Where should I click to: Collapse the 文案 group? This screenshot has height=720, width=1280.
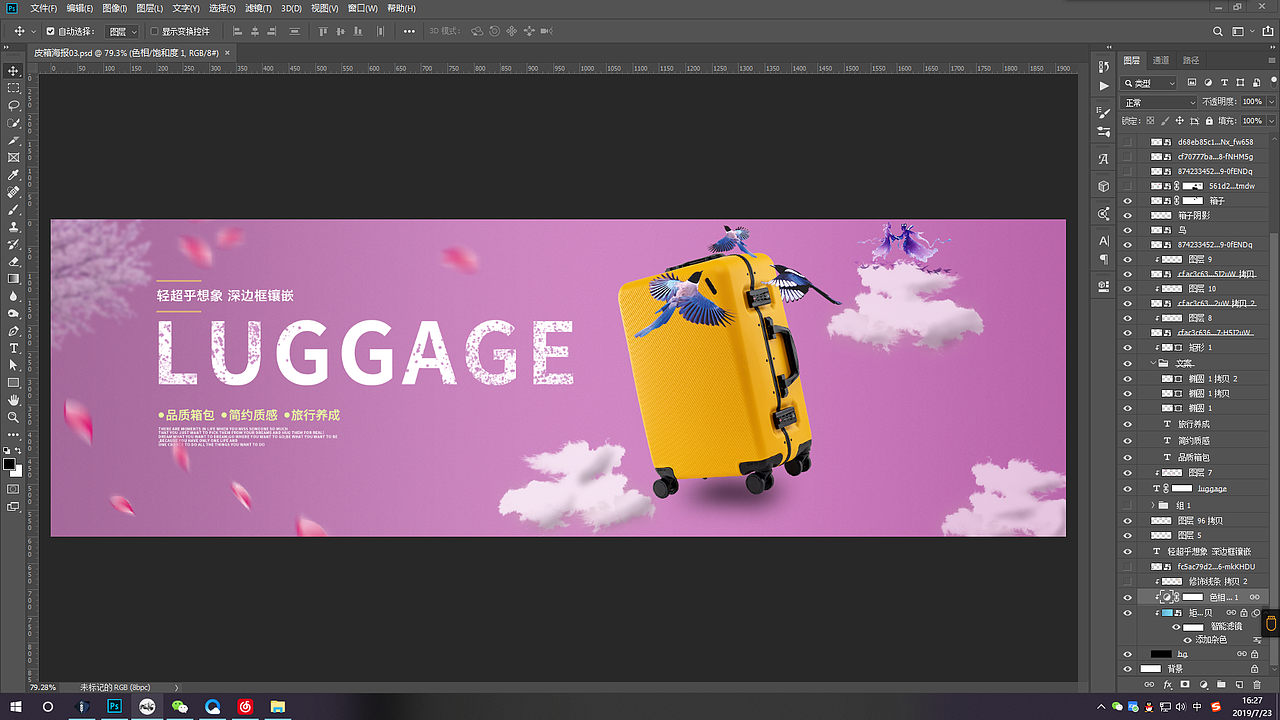click(1153, 363)
